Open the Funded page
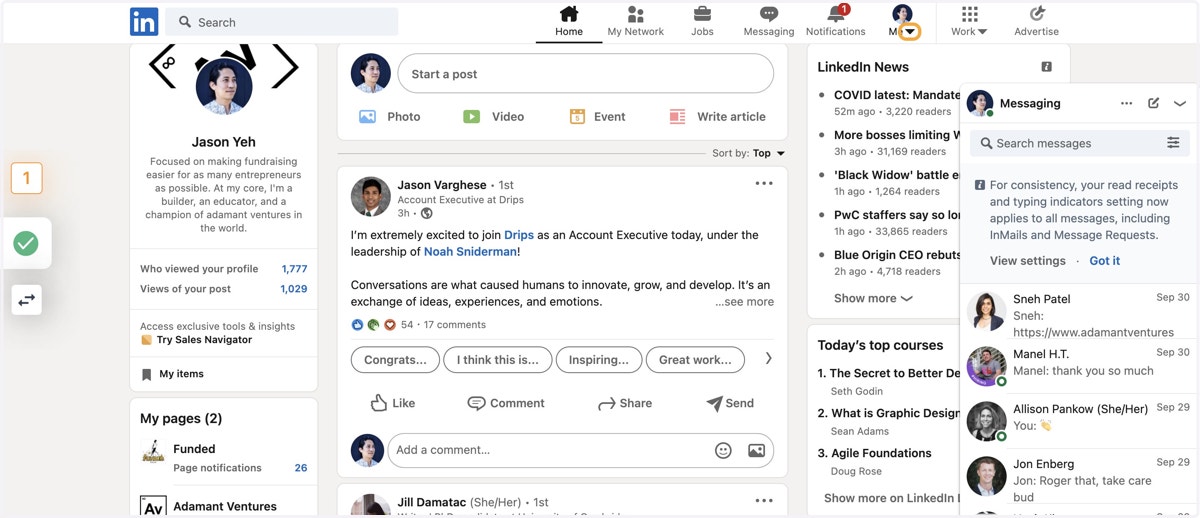1200x518 pixels. pyautogui.click(x=194, y=449)
